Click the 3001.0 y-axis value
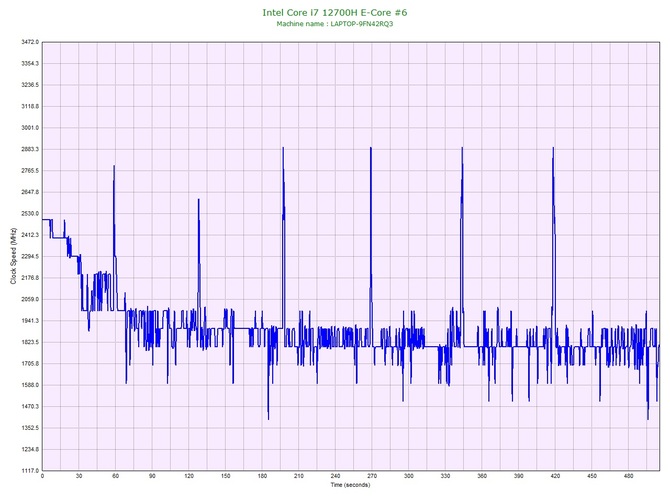The width and height of the screenshot is (670, 502). 30,128
